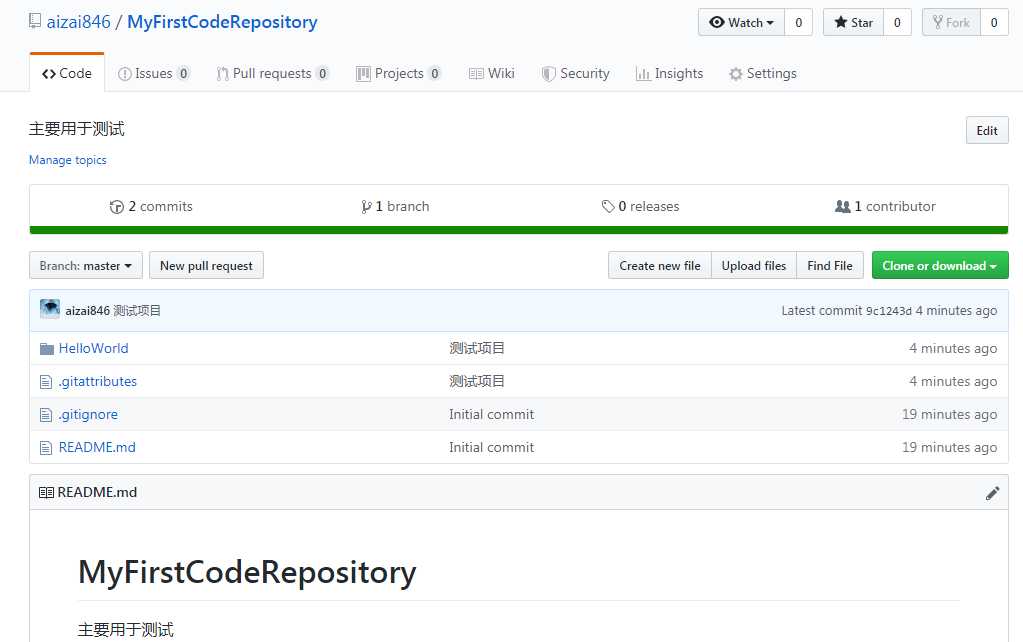The width and height of the screenshot is (1023, 642).
Task: Open the 测试项目 commit message in .gitattributes row
Action: coord(477,381)
